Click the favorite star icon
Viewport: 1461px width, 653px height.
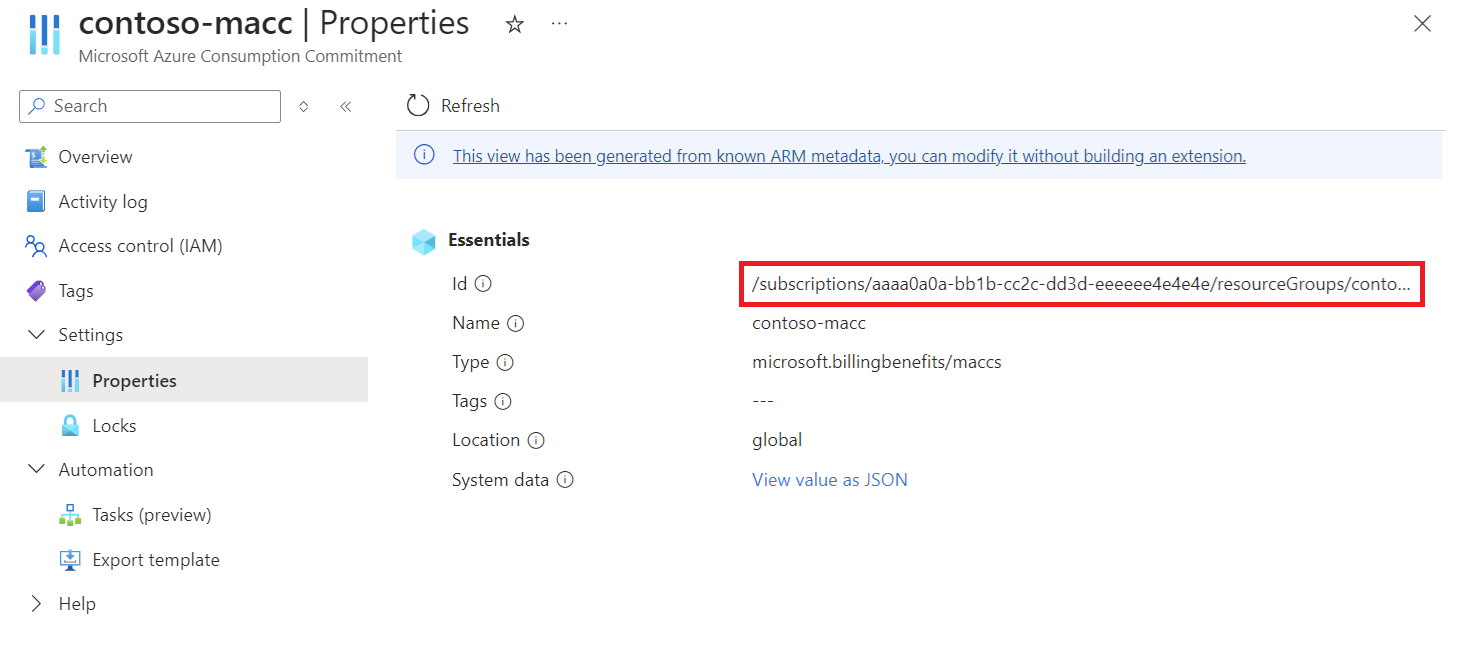click(x=515, y=25)
